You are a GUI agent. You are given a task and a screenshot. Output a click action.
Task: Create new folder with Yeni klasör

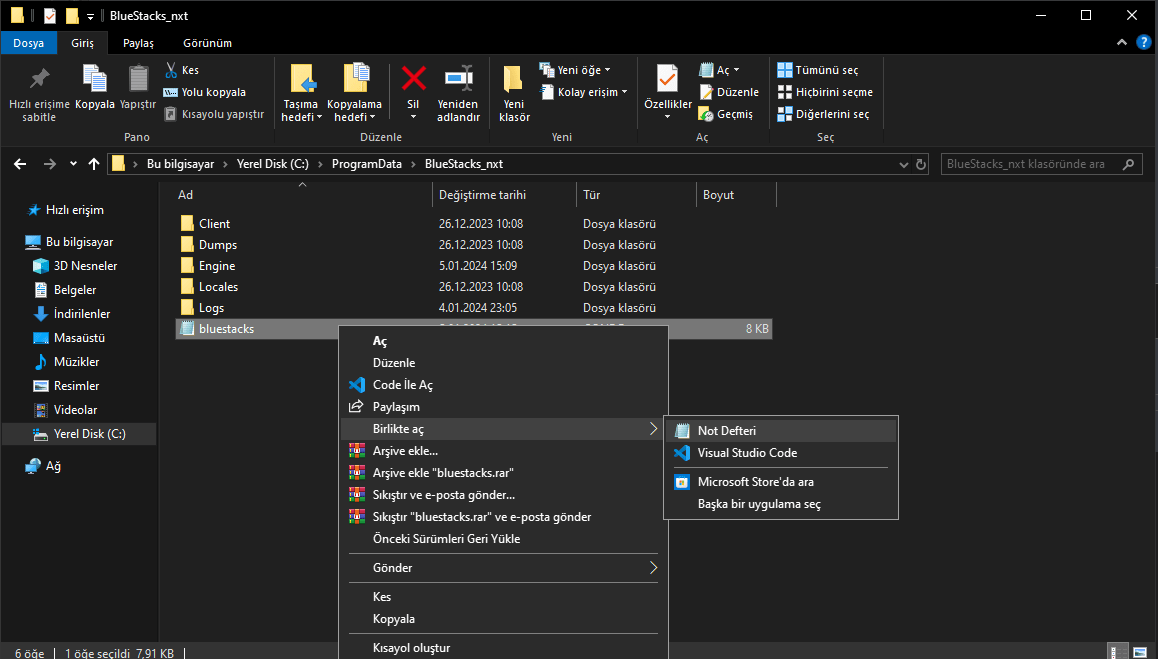[x=514, y=94]
